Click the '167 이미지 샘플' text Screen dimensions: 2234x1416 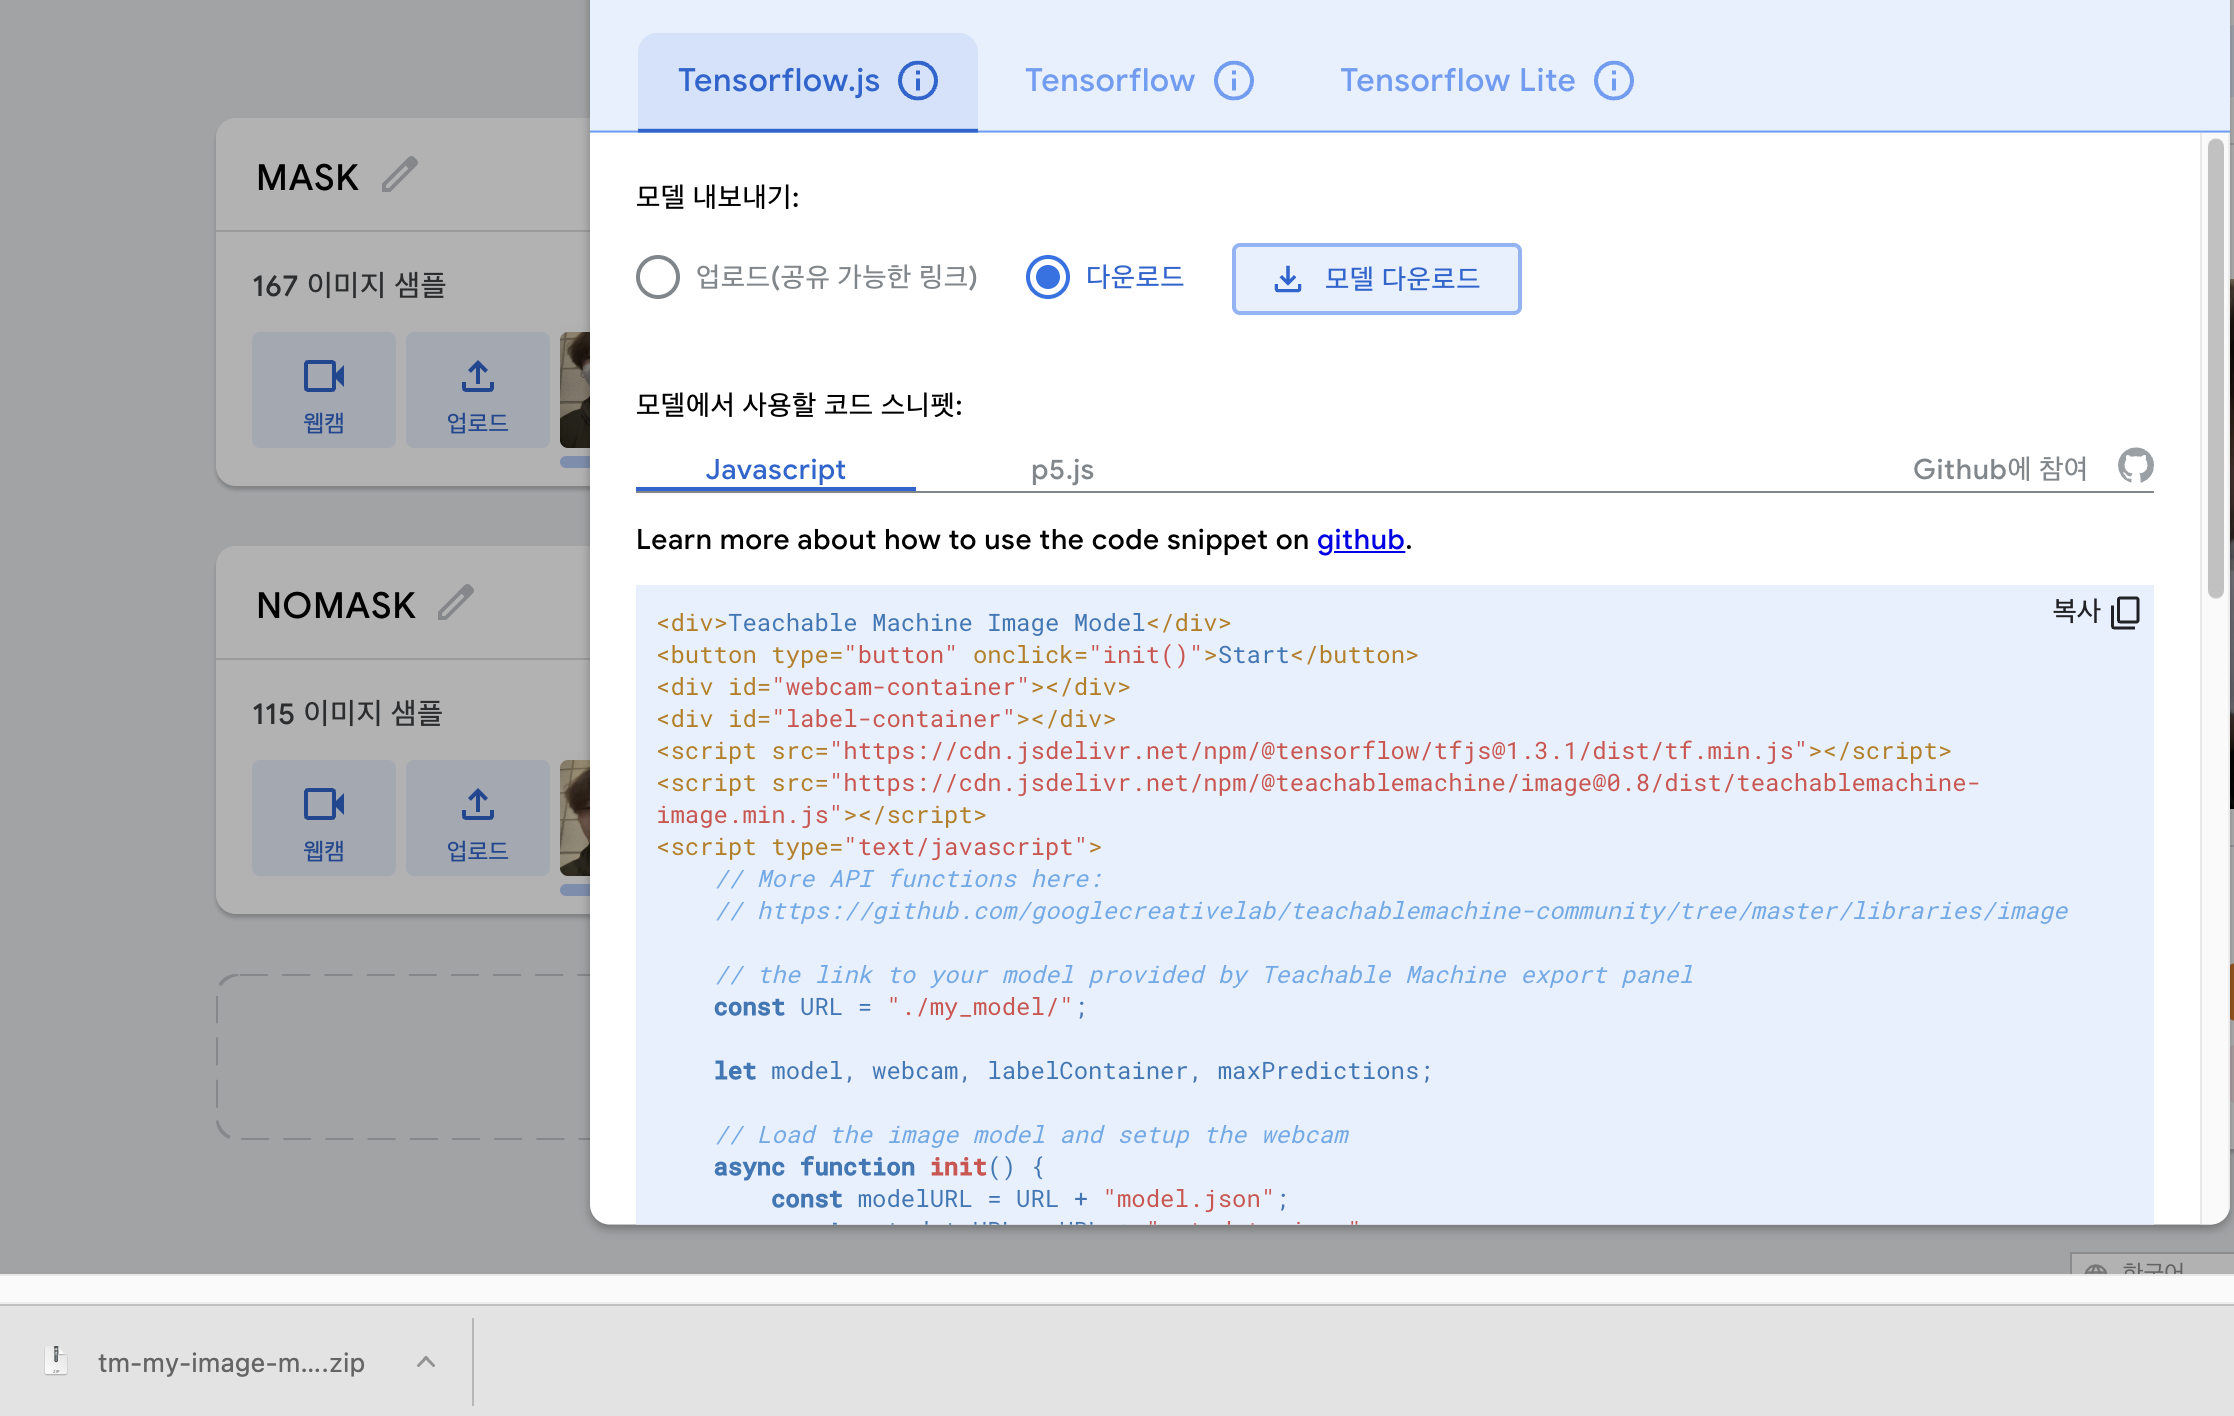349,285
